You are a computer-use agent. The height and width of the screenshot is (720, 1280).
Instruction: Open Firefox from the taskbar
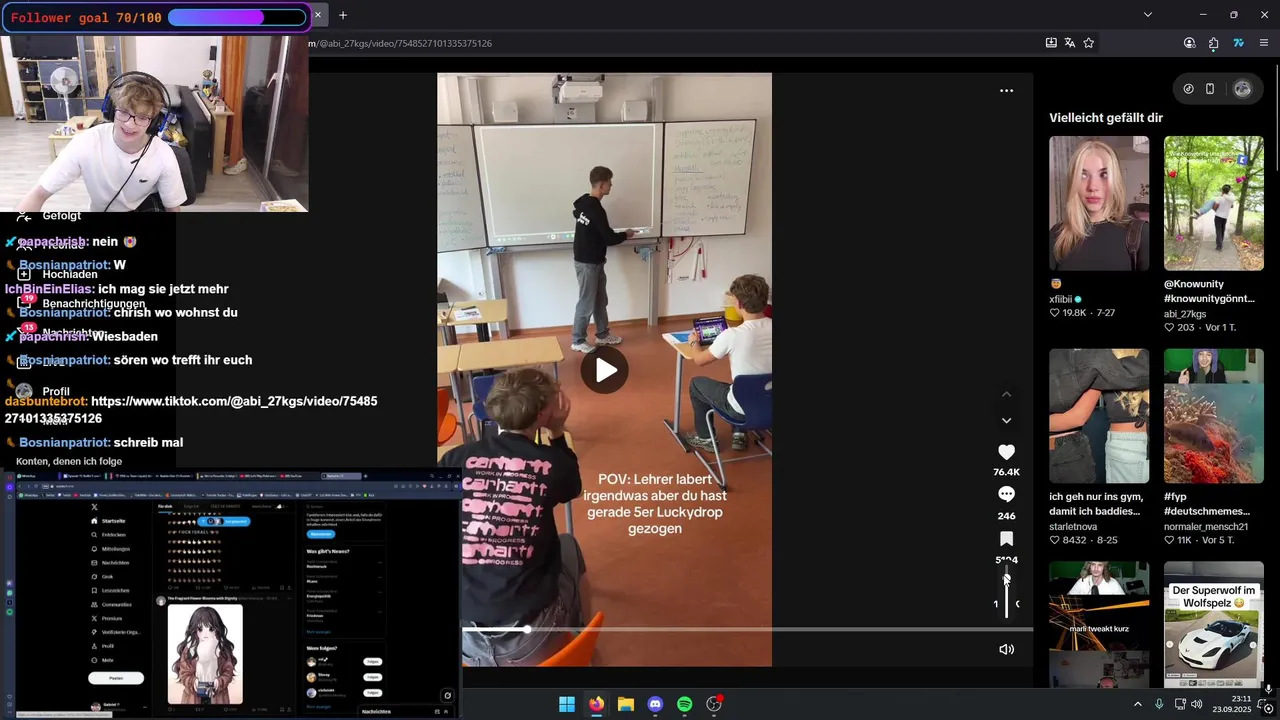(x=597, y=704)
